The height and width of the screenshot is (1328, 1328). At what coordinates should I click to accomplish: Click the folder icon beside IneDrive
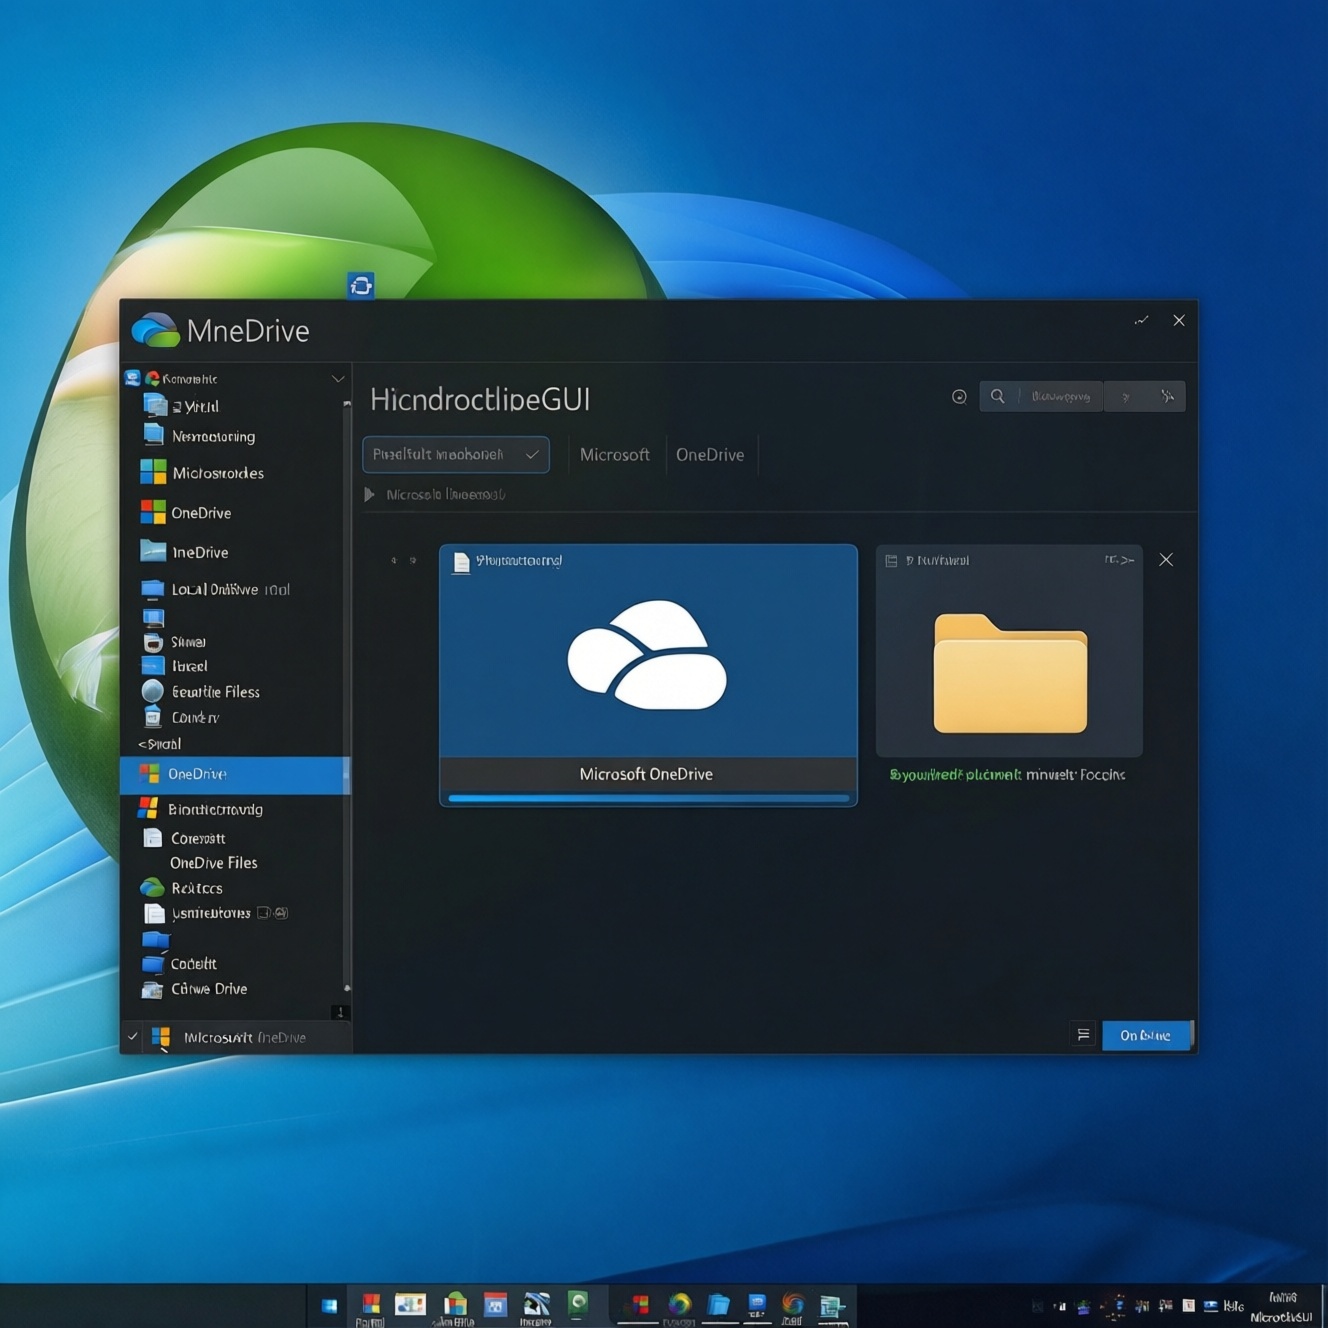153,551
